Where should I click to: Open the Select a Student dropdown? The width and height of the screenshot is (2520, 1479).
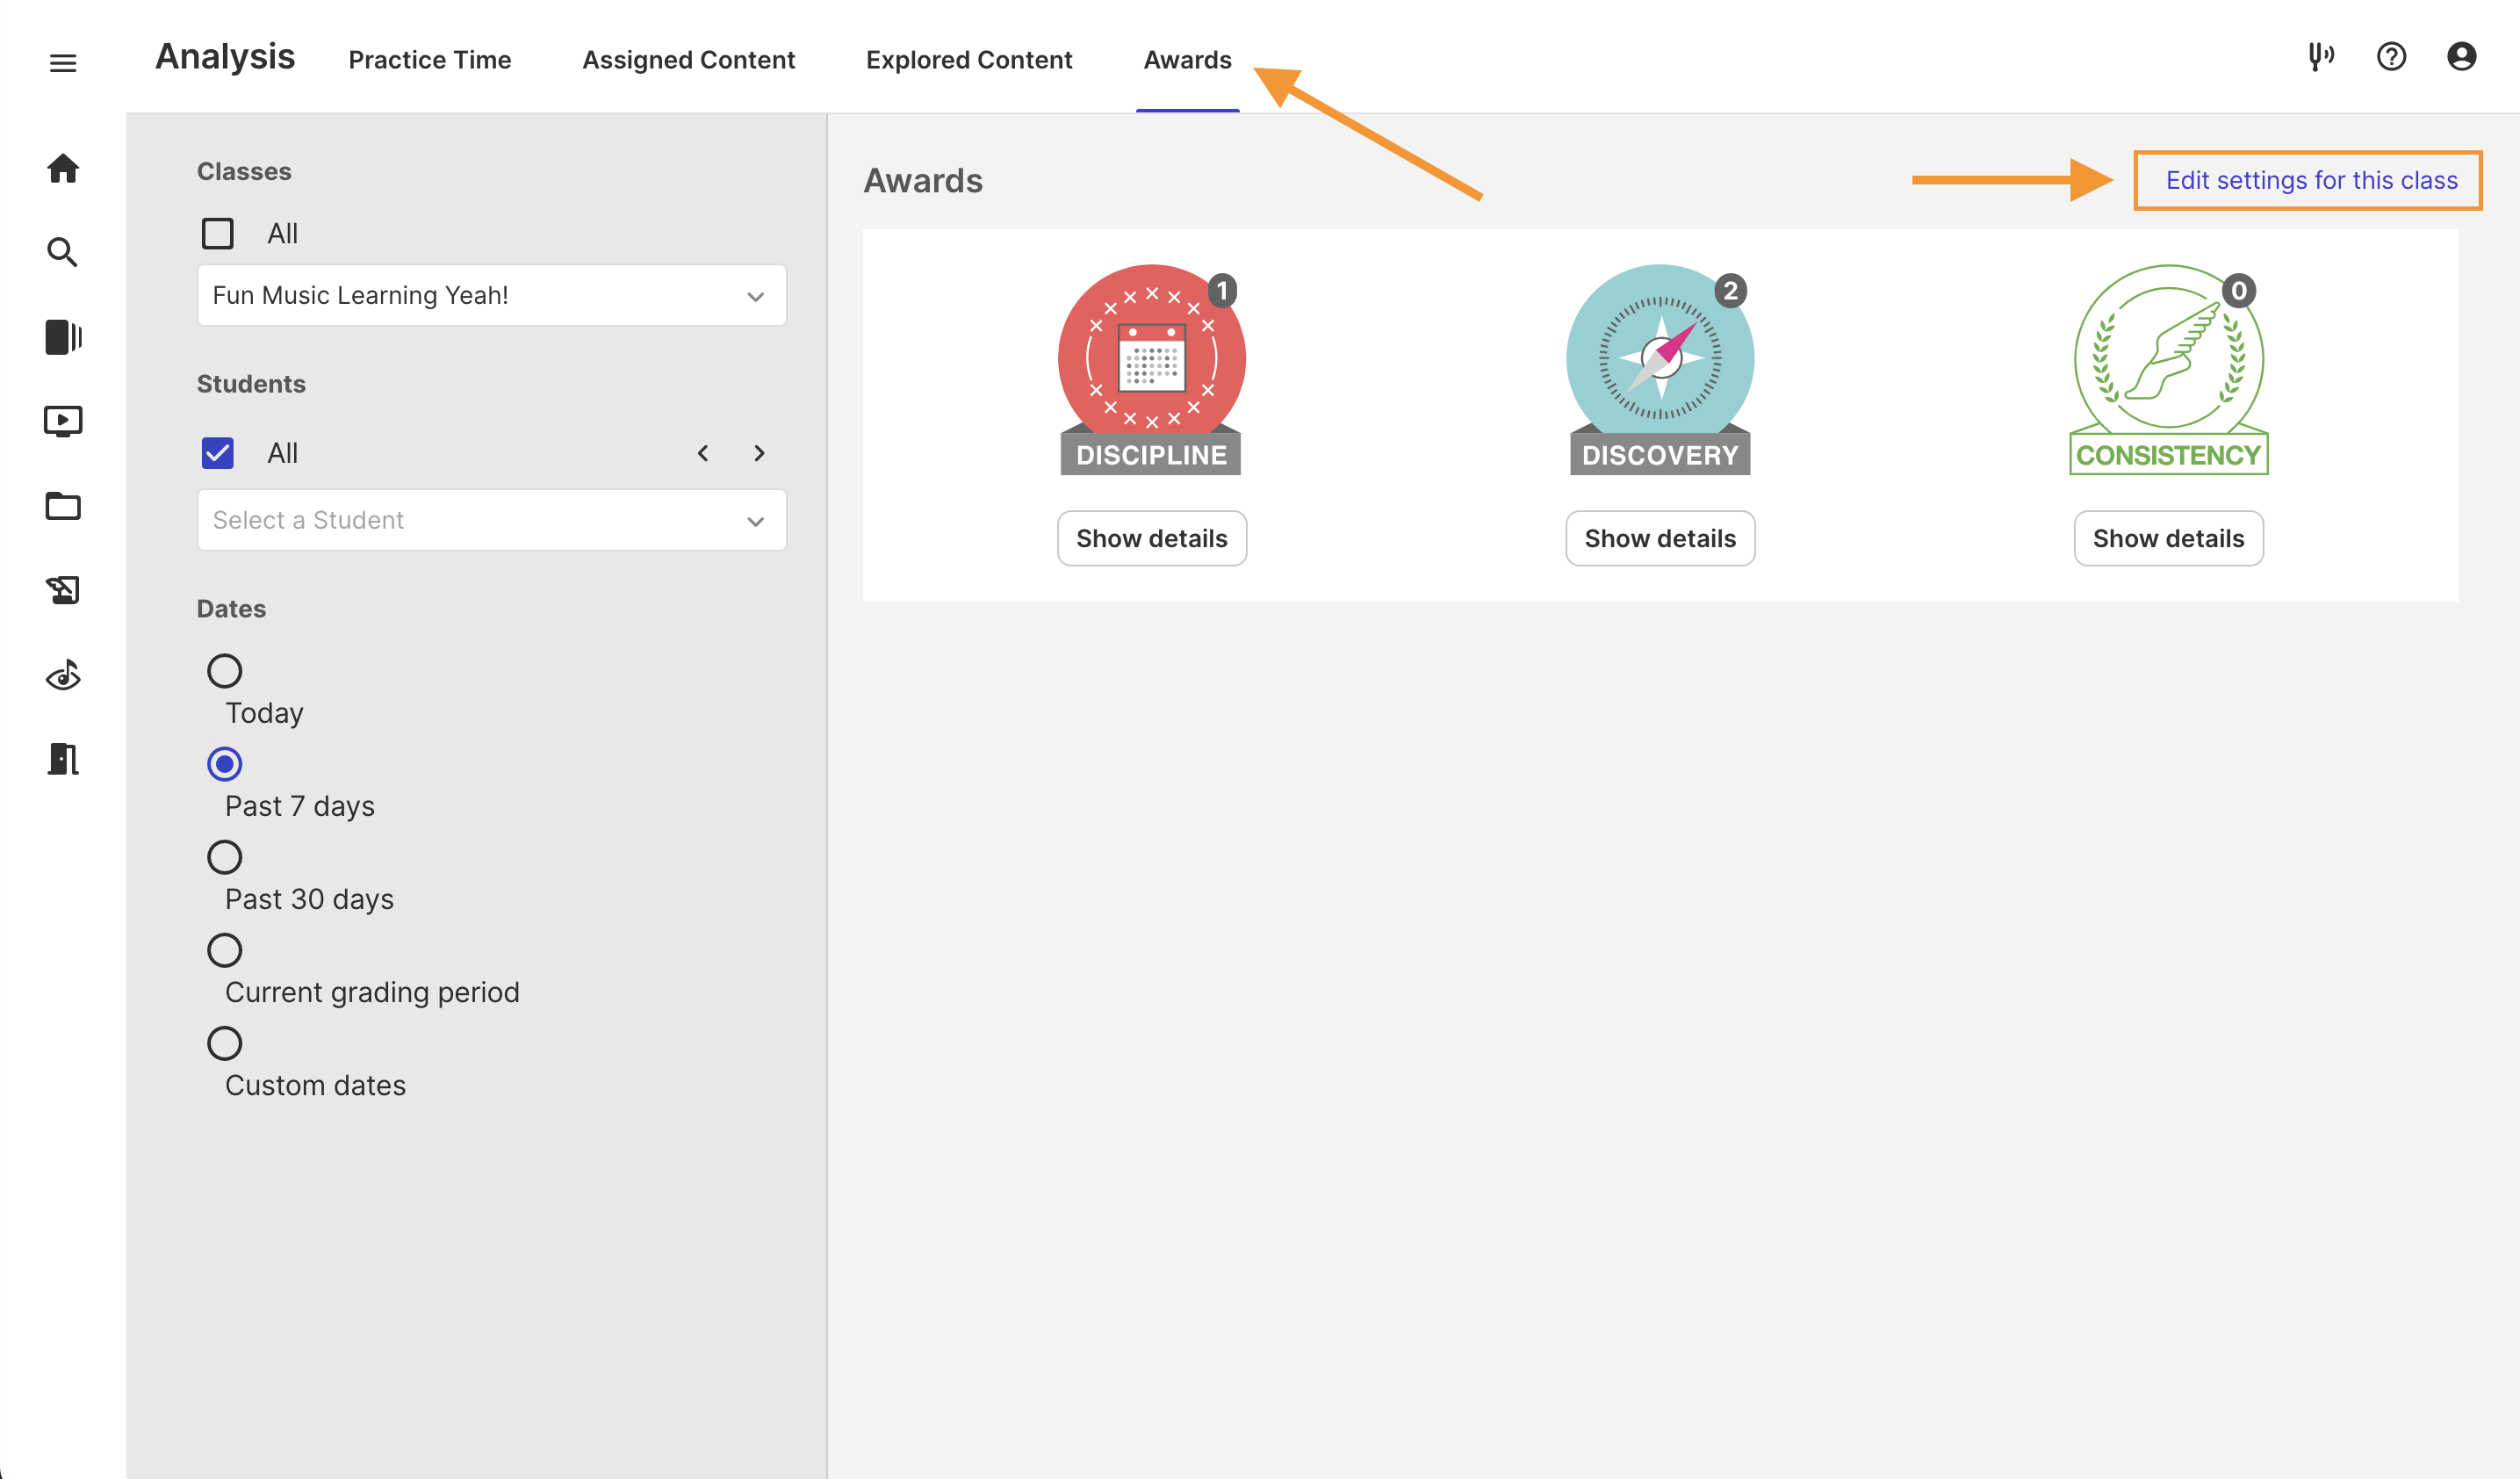pyautogui.click(x=491, y=520)
